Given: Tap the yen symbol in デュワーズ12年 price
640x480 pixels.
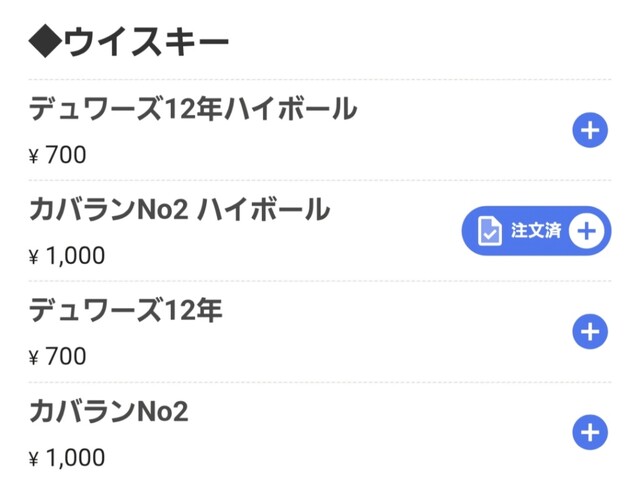Looking at the screenshot, I should 35,357.
